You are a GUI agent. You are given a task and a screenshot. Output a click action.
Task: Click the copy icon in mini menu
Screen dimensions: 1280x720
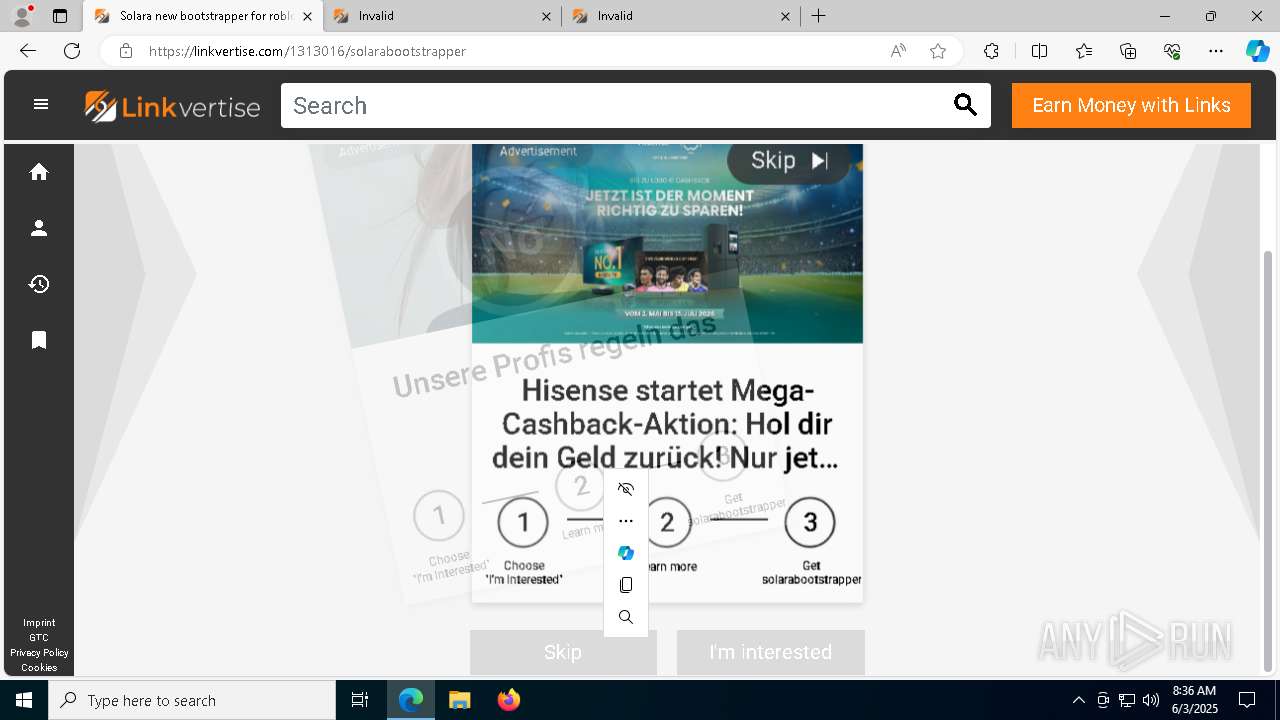point(626,585)
